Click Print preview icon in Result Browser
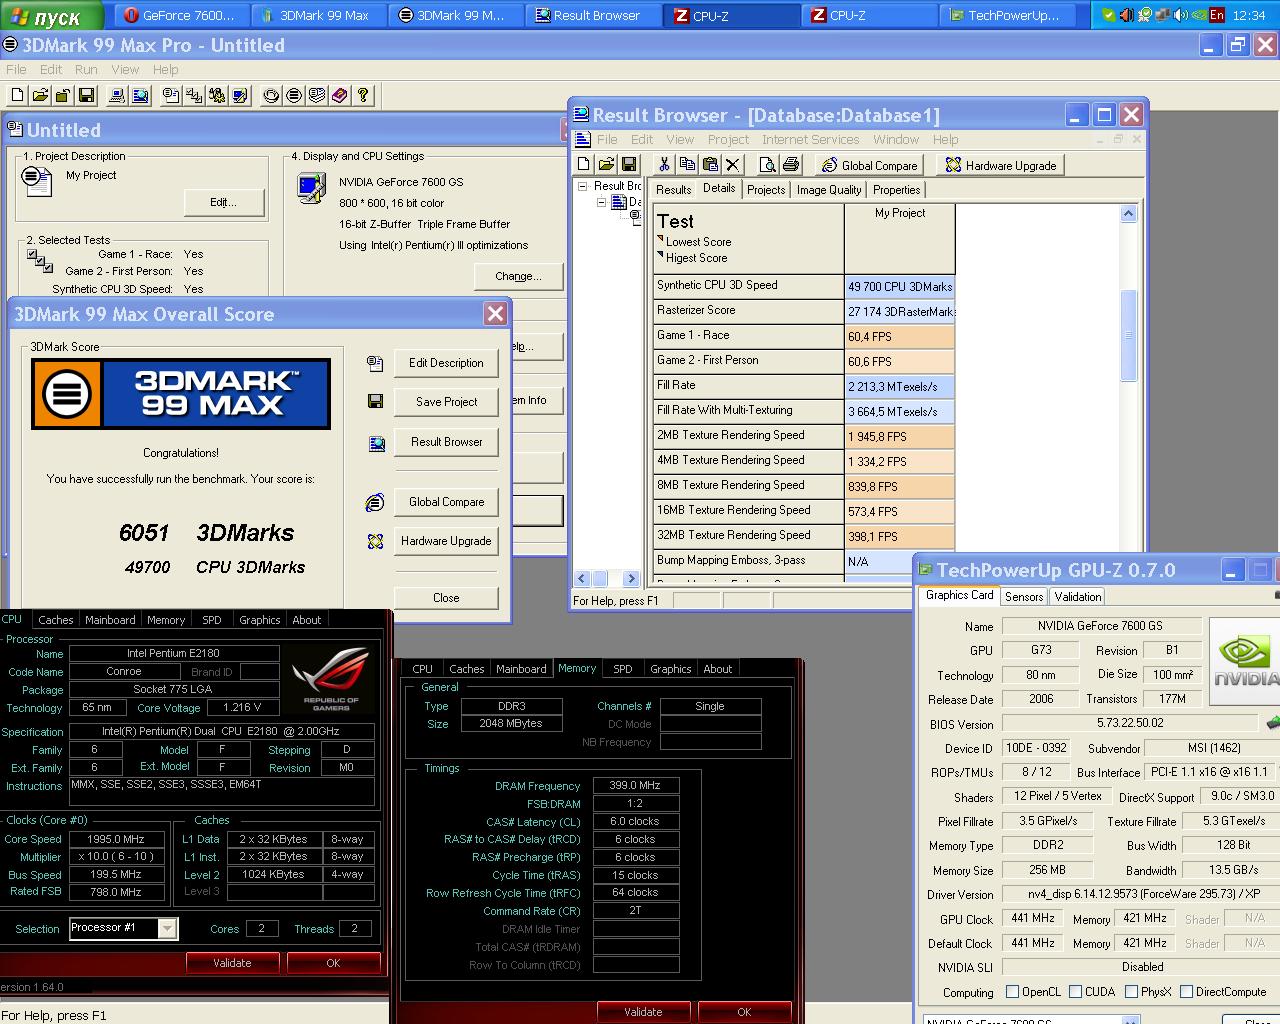The width and height of the screenshot is (1280, 1024). [768, 165]
